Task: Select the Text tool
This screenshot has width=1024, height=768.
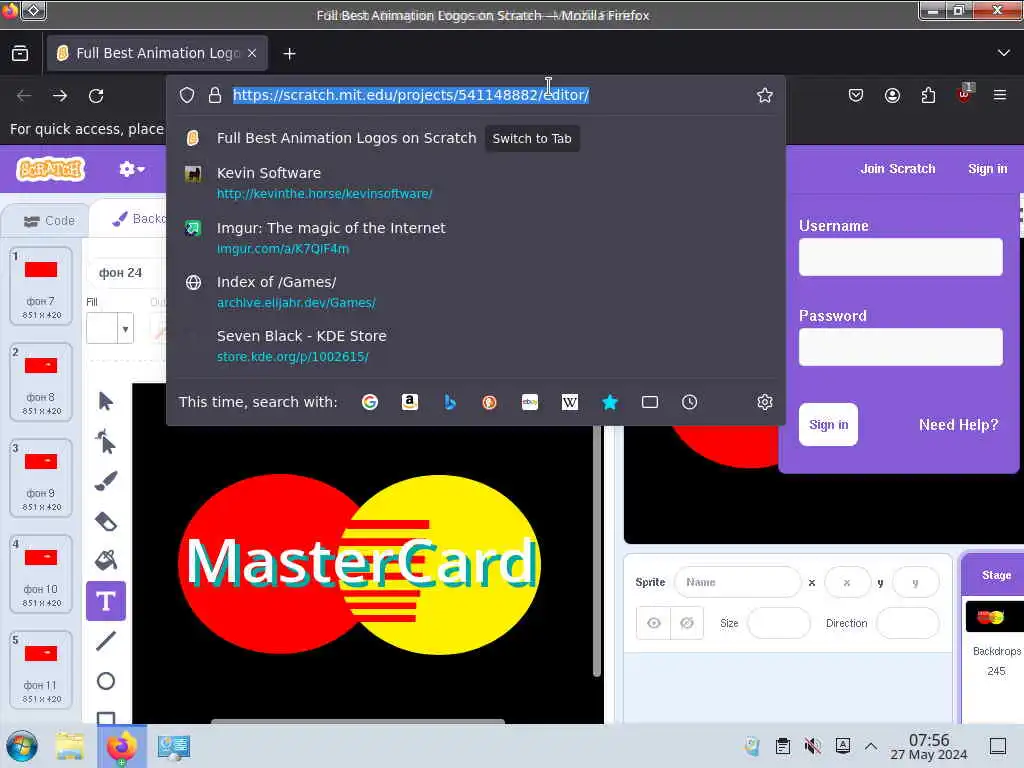Action: click(106, 601)
